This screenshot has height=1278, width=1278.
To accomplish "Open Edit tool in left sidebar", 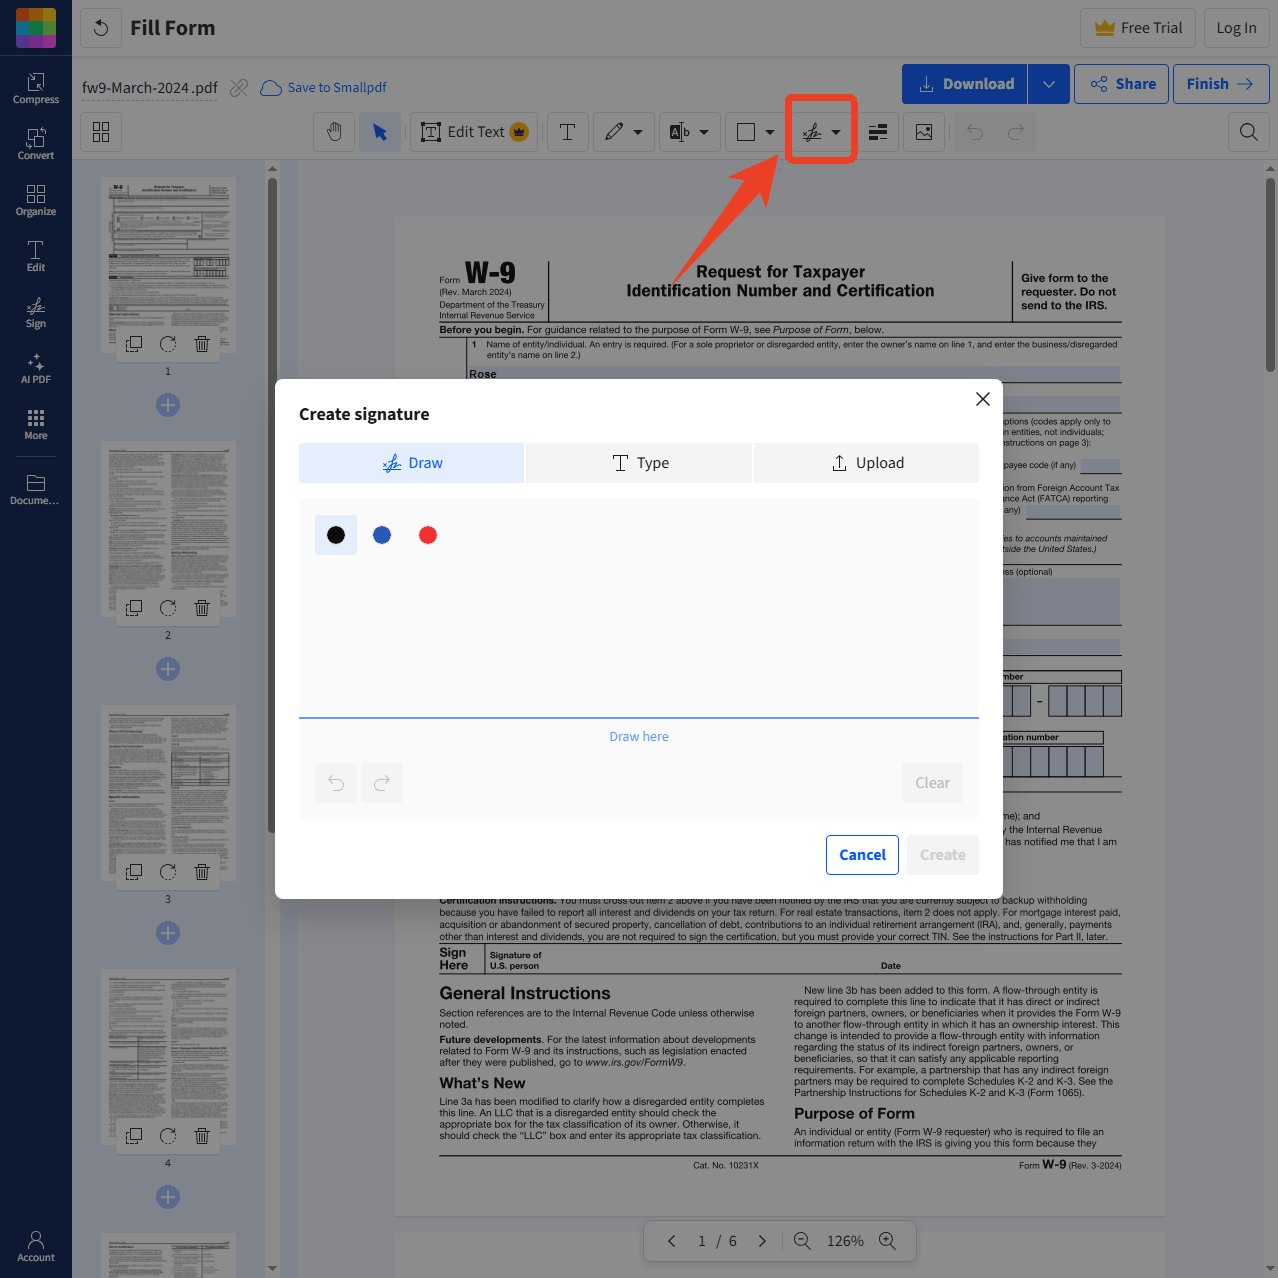I will [x=36, y=256].
